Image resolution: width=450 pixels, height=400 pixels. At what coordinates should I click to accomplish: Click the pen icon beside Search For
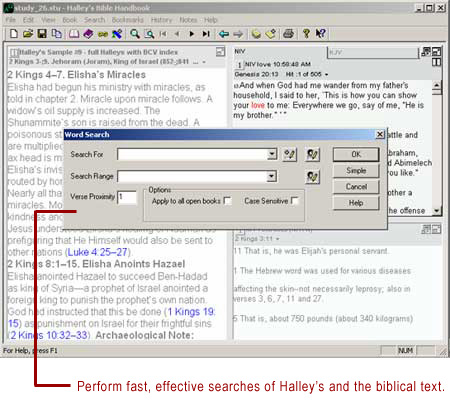pos(290,154)
